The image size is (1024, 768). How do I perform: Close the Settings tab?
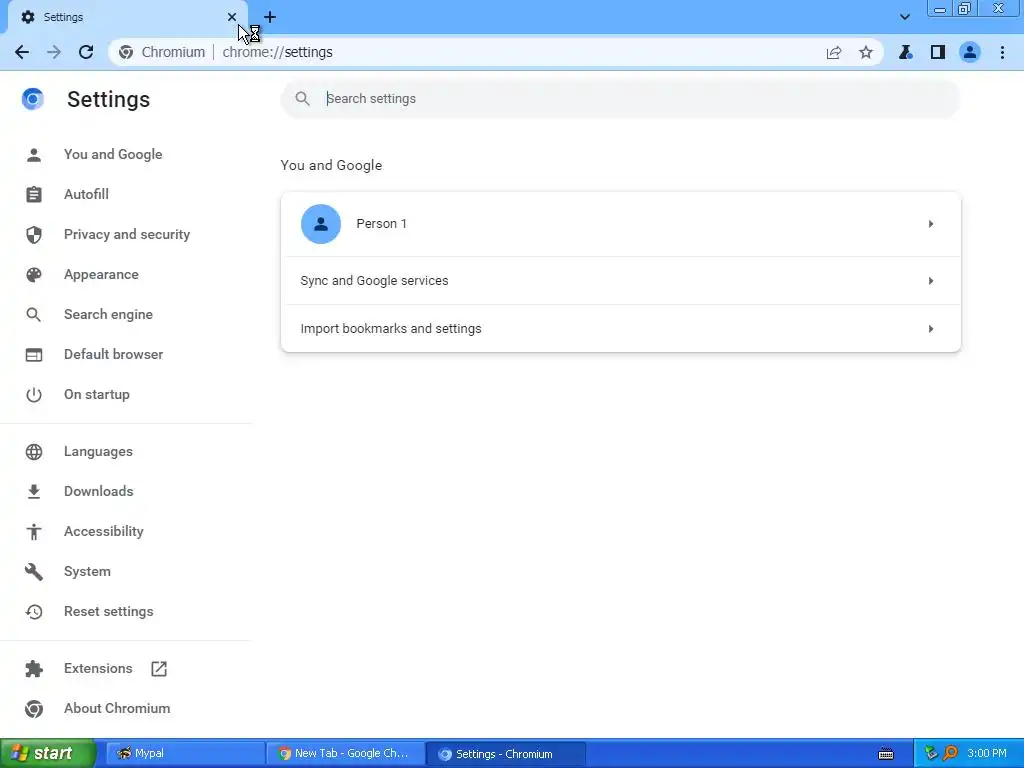pos(232,17)
